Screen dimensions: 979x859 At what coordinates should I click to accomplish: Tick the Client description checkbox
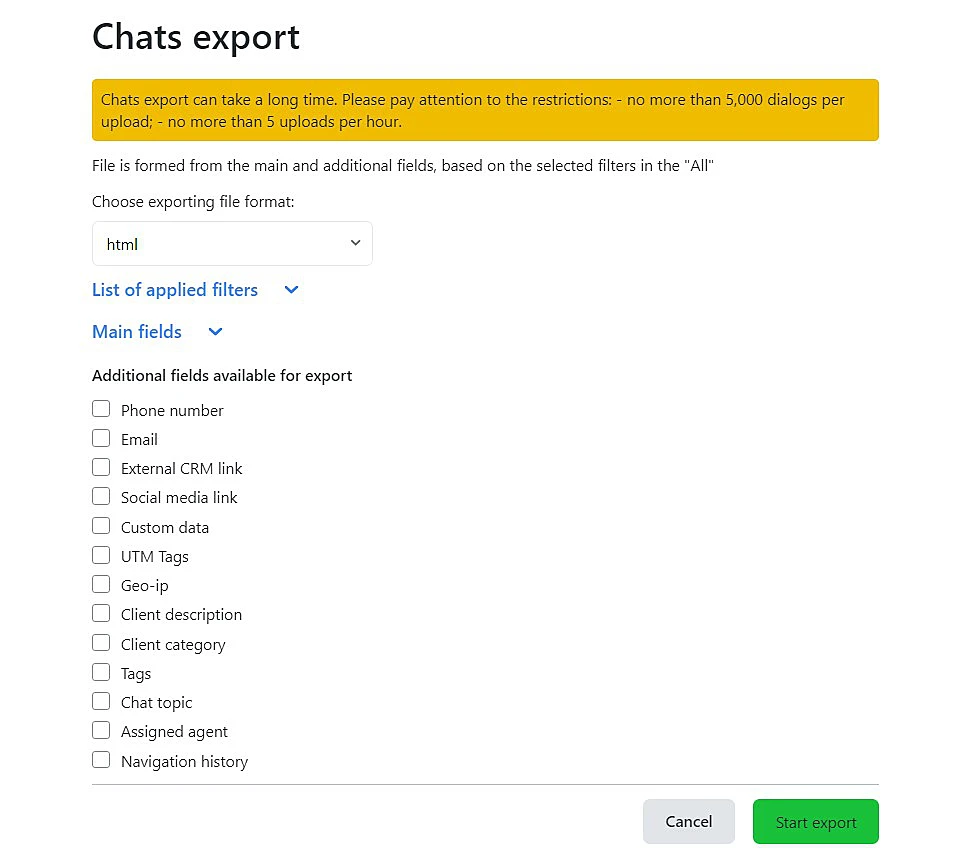click(101, 613)
